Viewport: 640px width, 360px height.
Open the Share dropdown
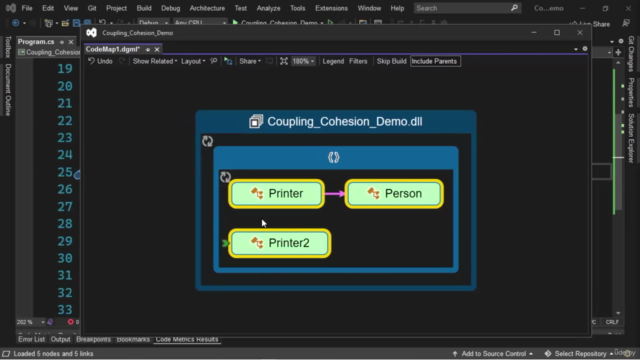[250, 61]
